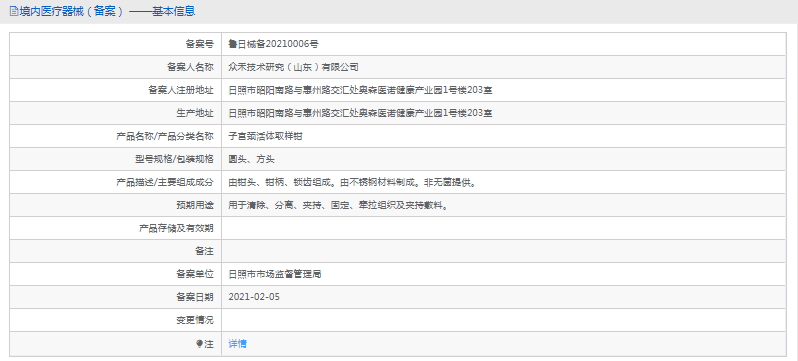
Task: Click the empty 备注 value cell
Action: [504, 252]
